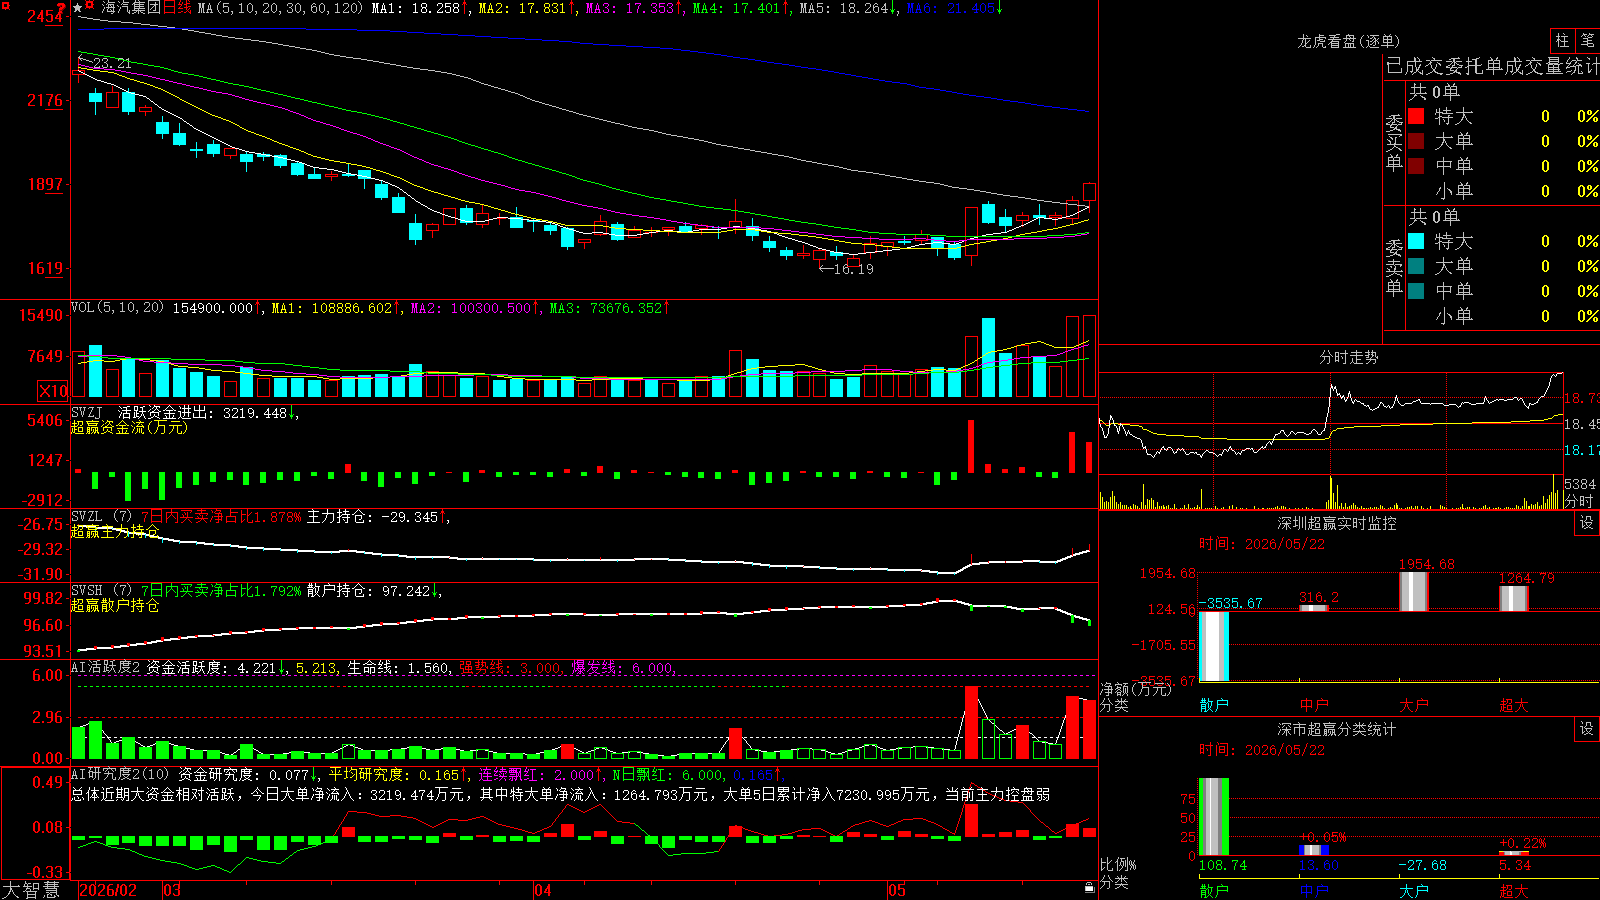Click the AI活跃度2 indicator label
This screenshot has width=1600, height=900.
point(105,667)
